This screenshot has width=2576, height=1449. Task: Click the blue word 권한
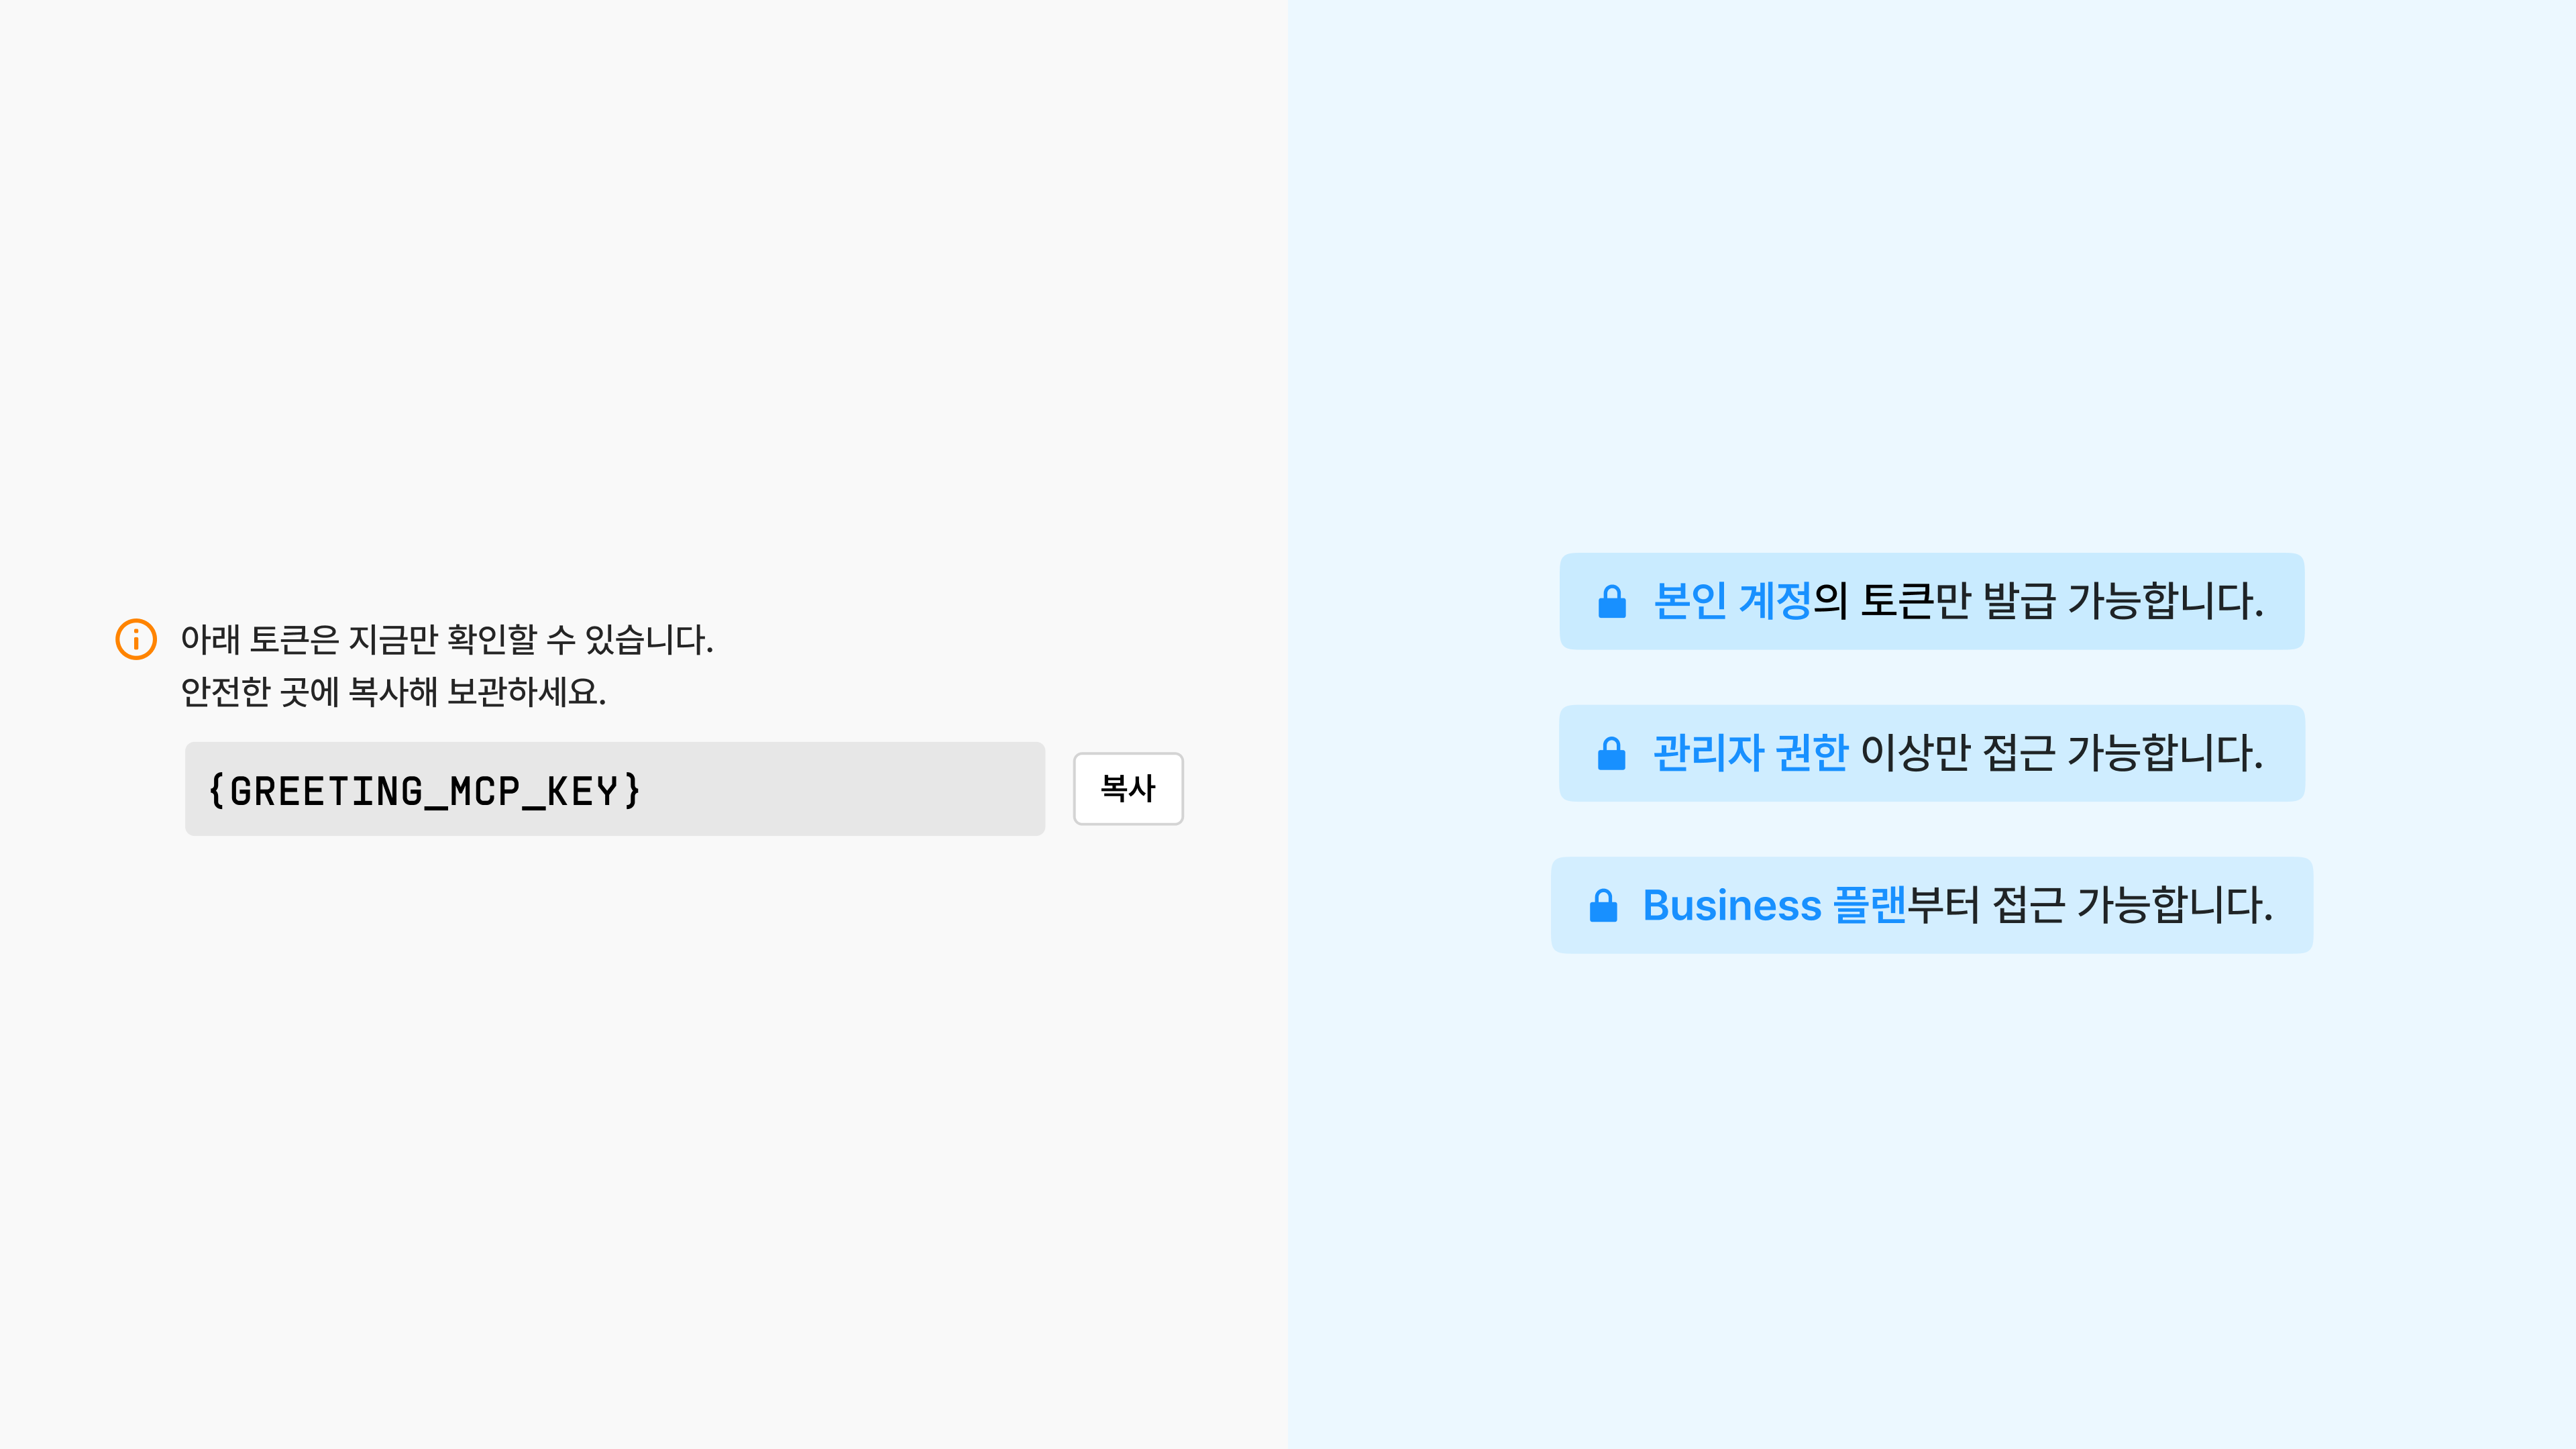point(1812,753)
